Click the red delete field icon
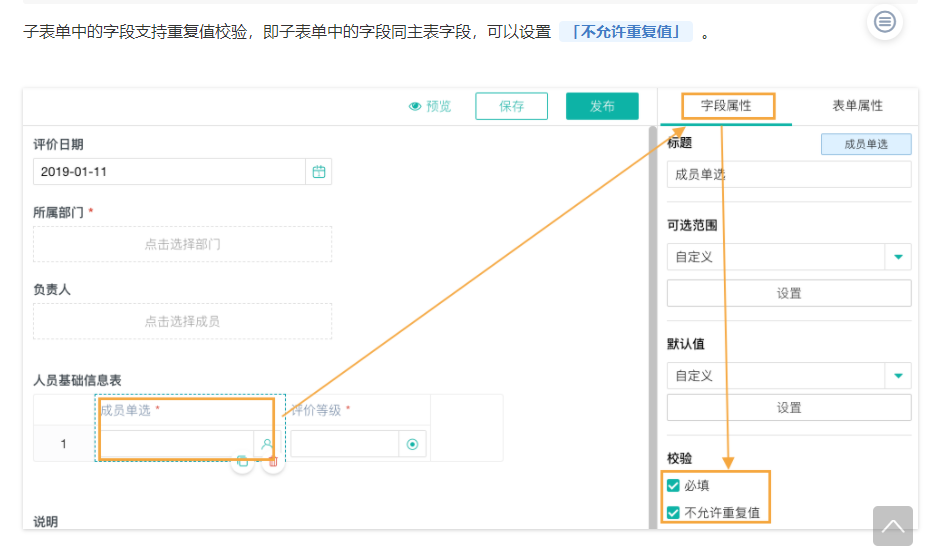This screenshot has width=939, height=559. [273, 461]
